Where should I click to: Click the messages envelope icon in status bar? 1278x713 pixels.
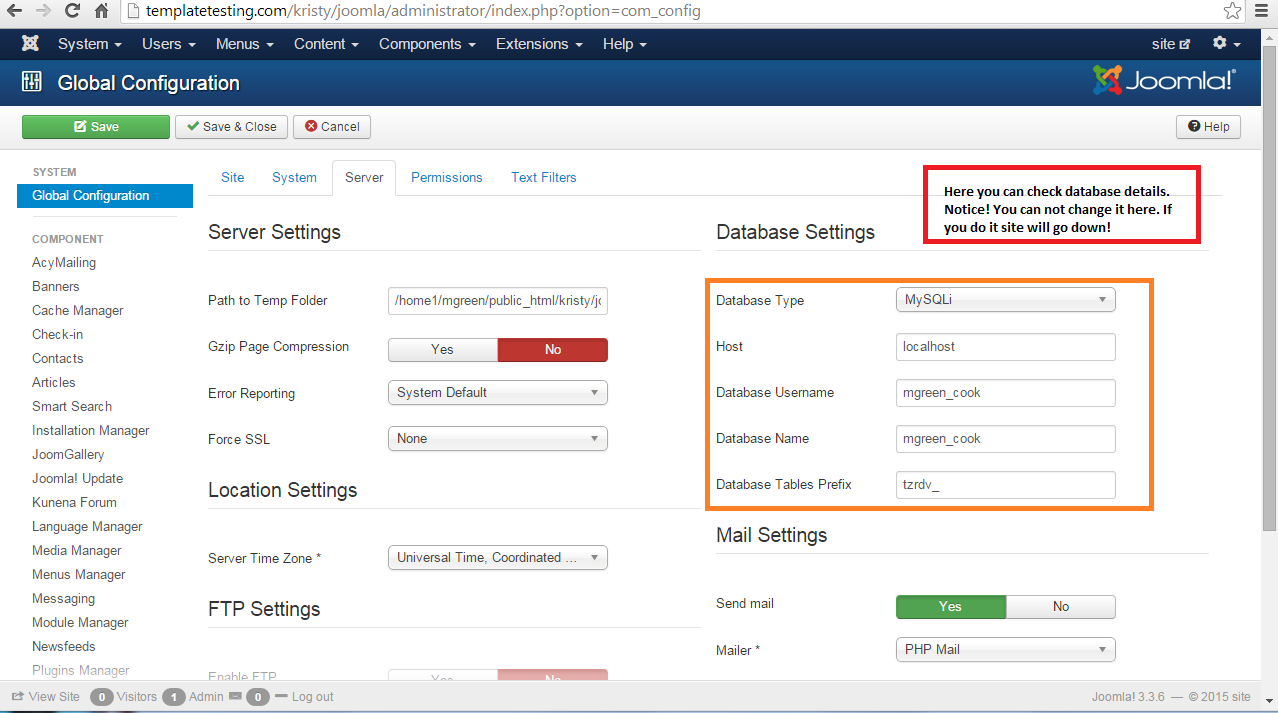point(235,696)
